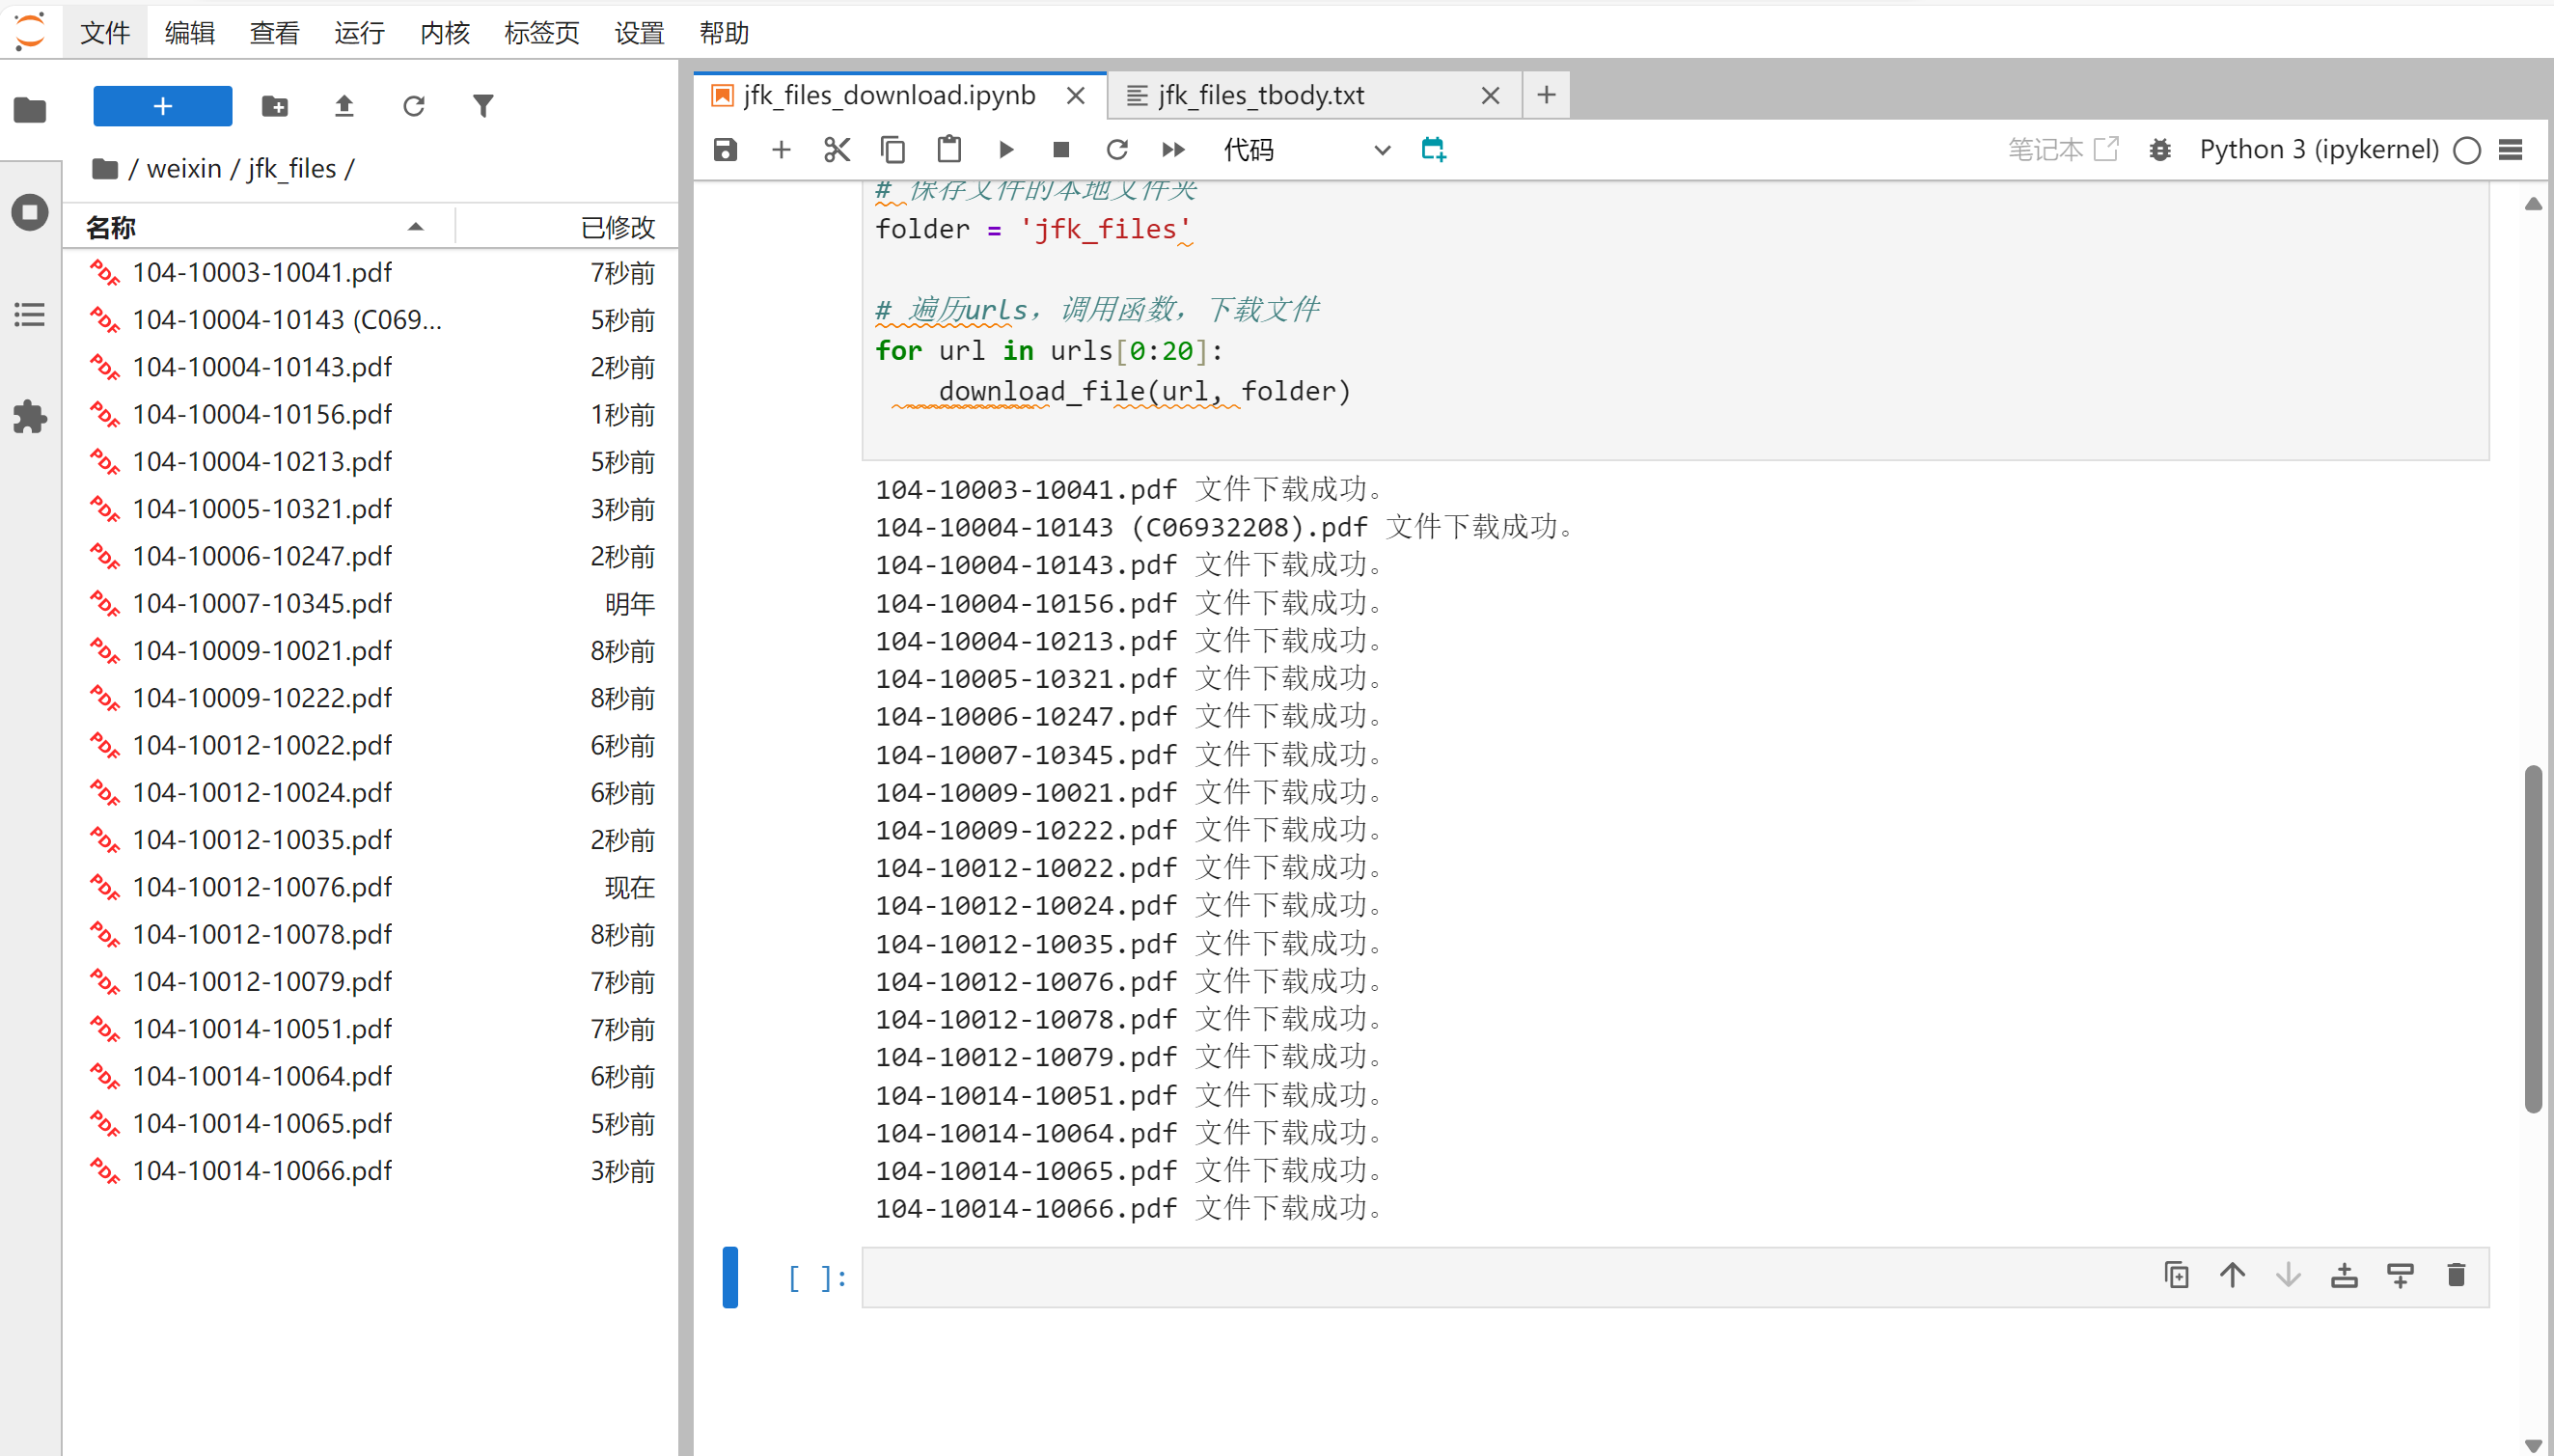Screen dimensions: 2554x1456
Task: Open the kernel status hamburger menu
Action: [x=2511, y=150]
